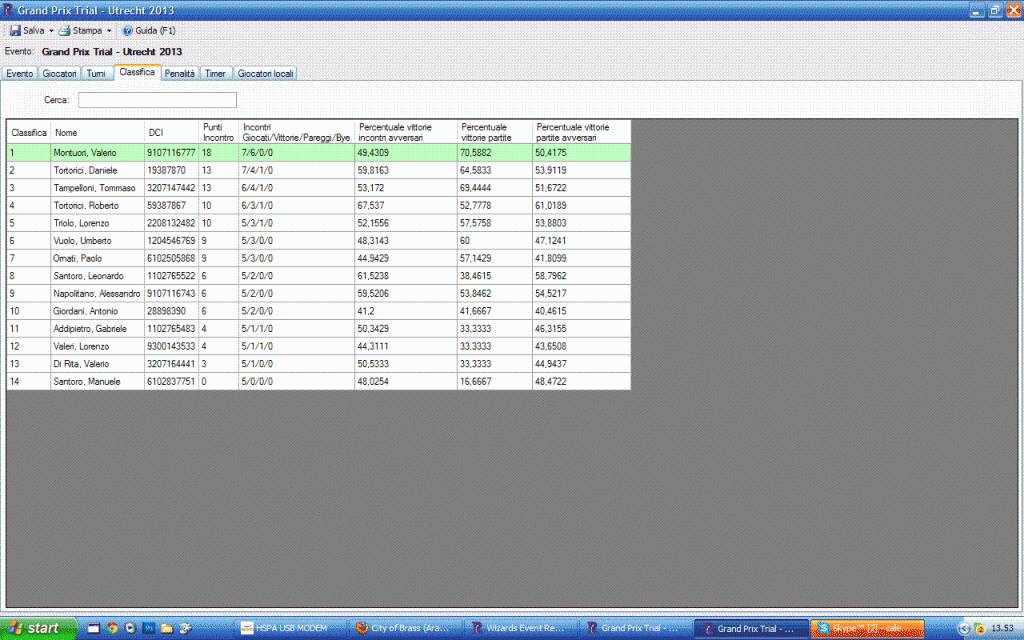The width and height of the screenshot is (1024, 640).
Task: Click the Cerca search field
Action: point(157,100)
